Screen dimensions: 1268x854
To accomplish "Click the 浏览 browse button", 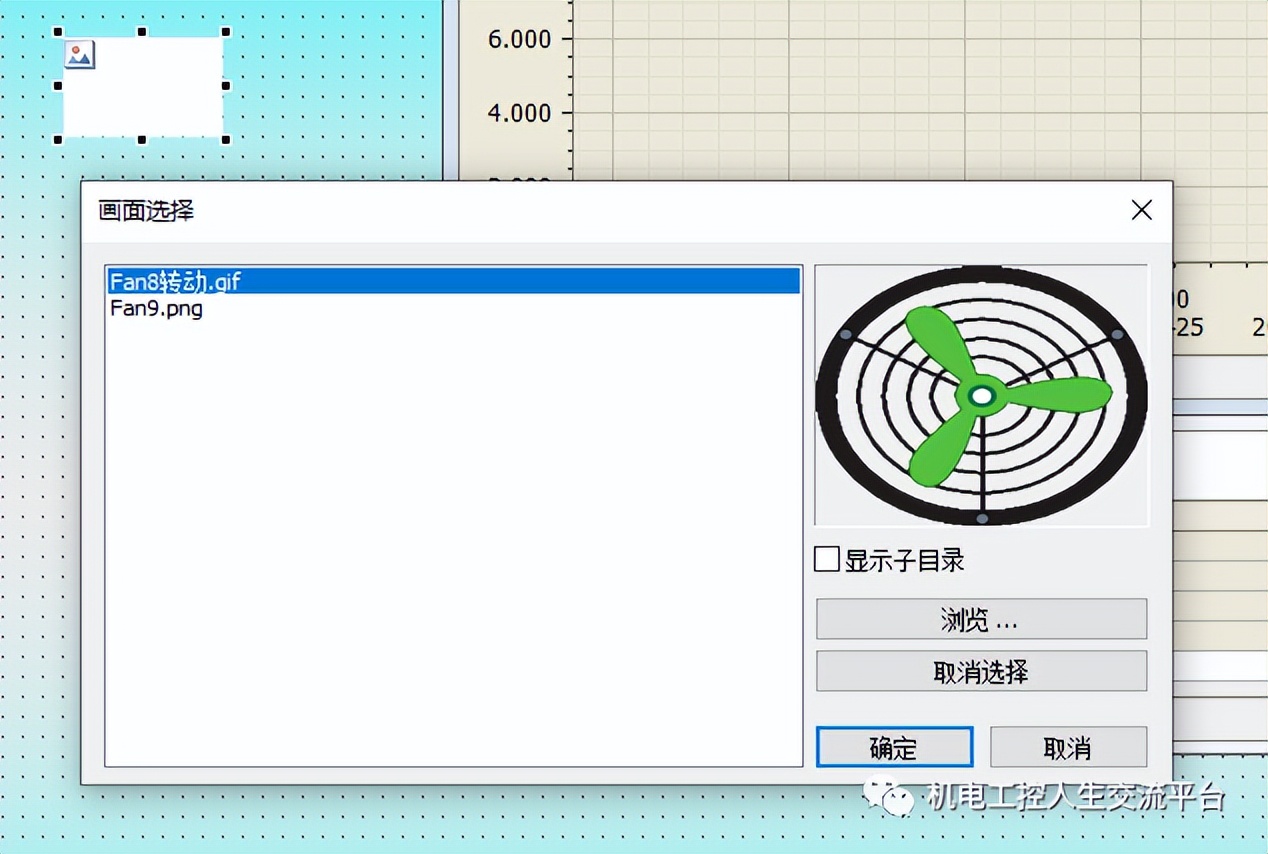I will click(x=981, y=619).
